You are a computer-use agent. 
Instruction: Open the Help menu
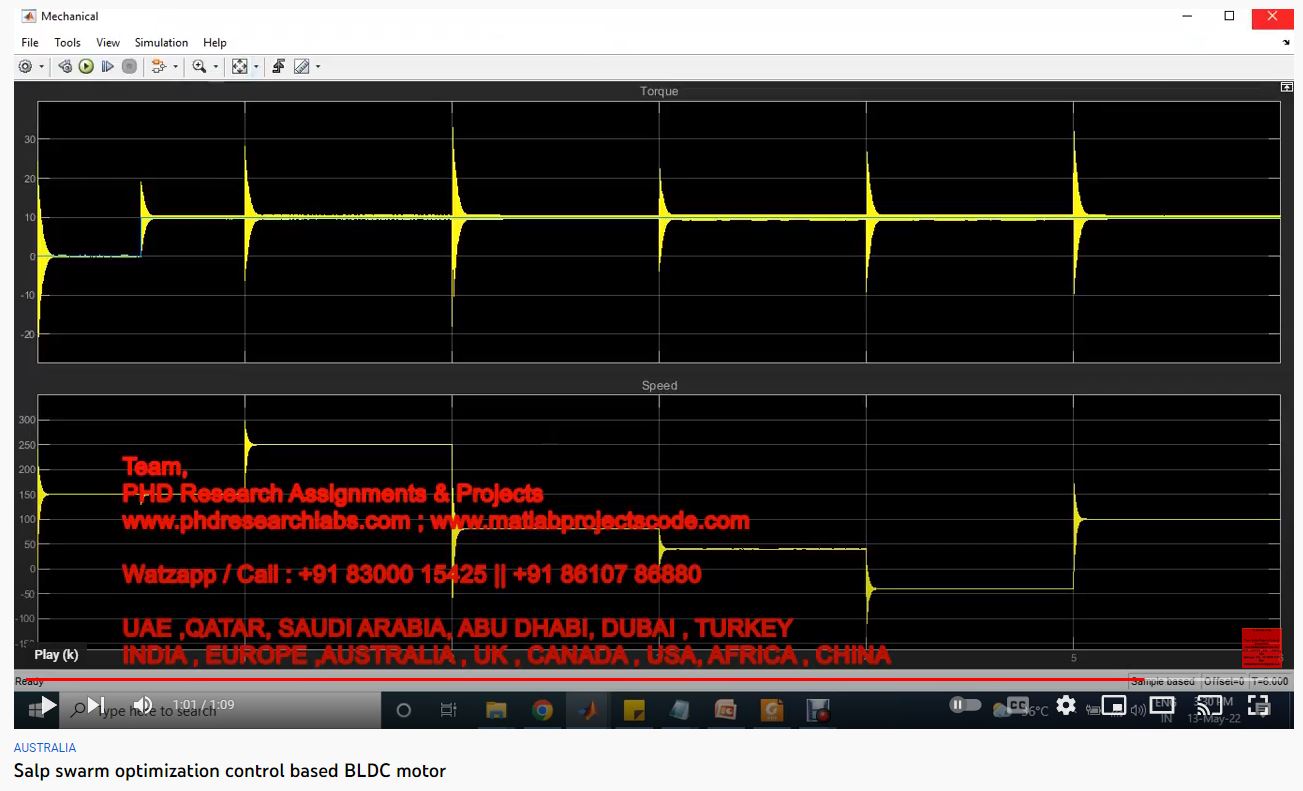tap(215, 43)
